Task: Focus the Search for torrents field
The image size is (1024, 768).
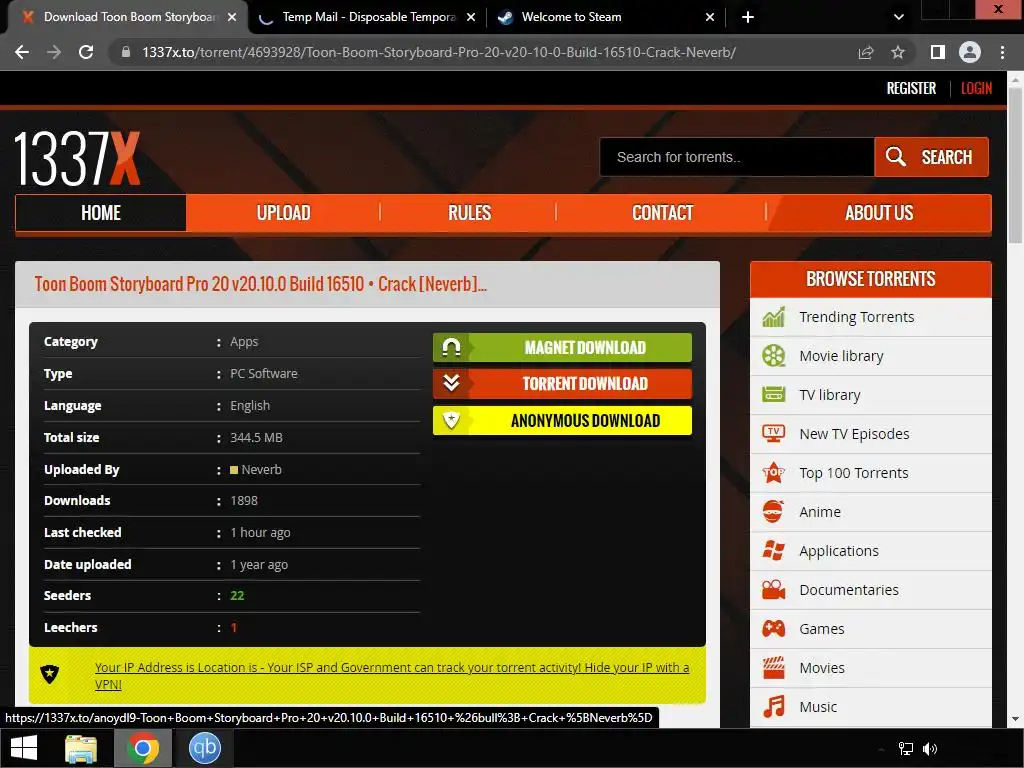Action: [x=737, y=157]
